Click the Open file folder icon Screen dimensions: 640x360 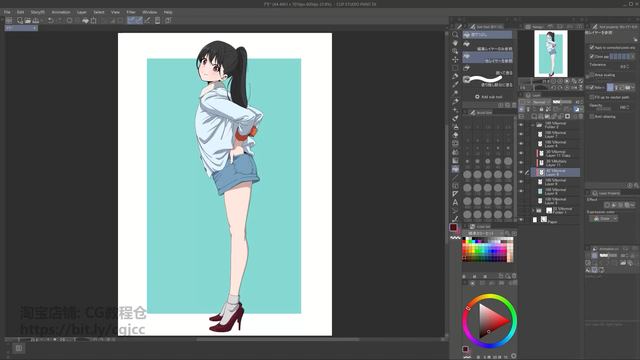pyautogui.click(x=27, y=20)
